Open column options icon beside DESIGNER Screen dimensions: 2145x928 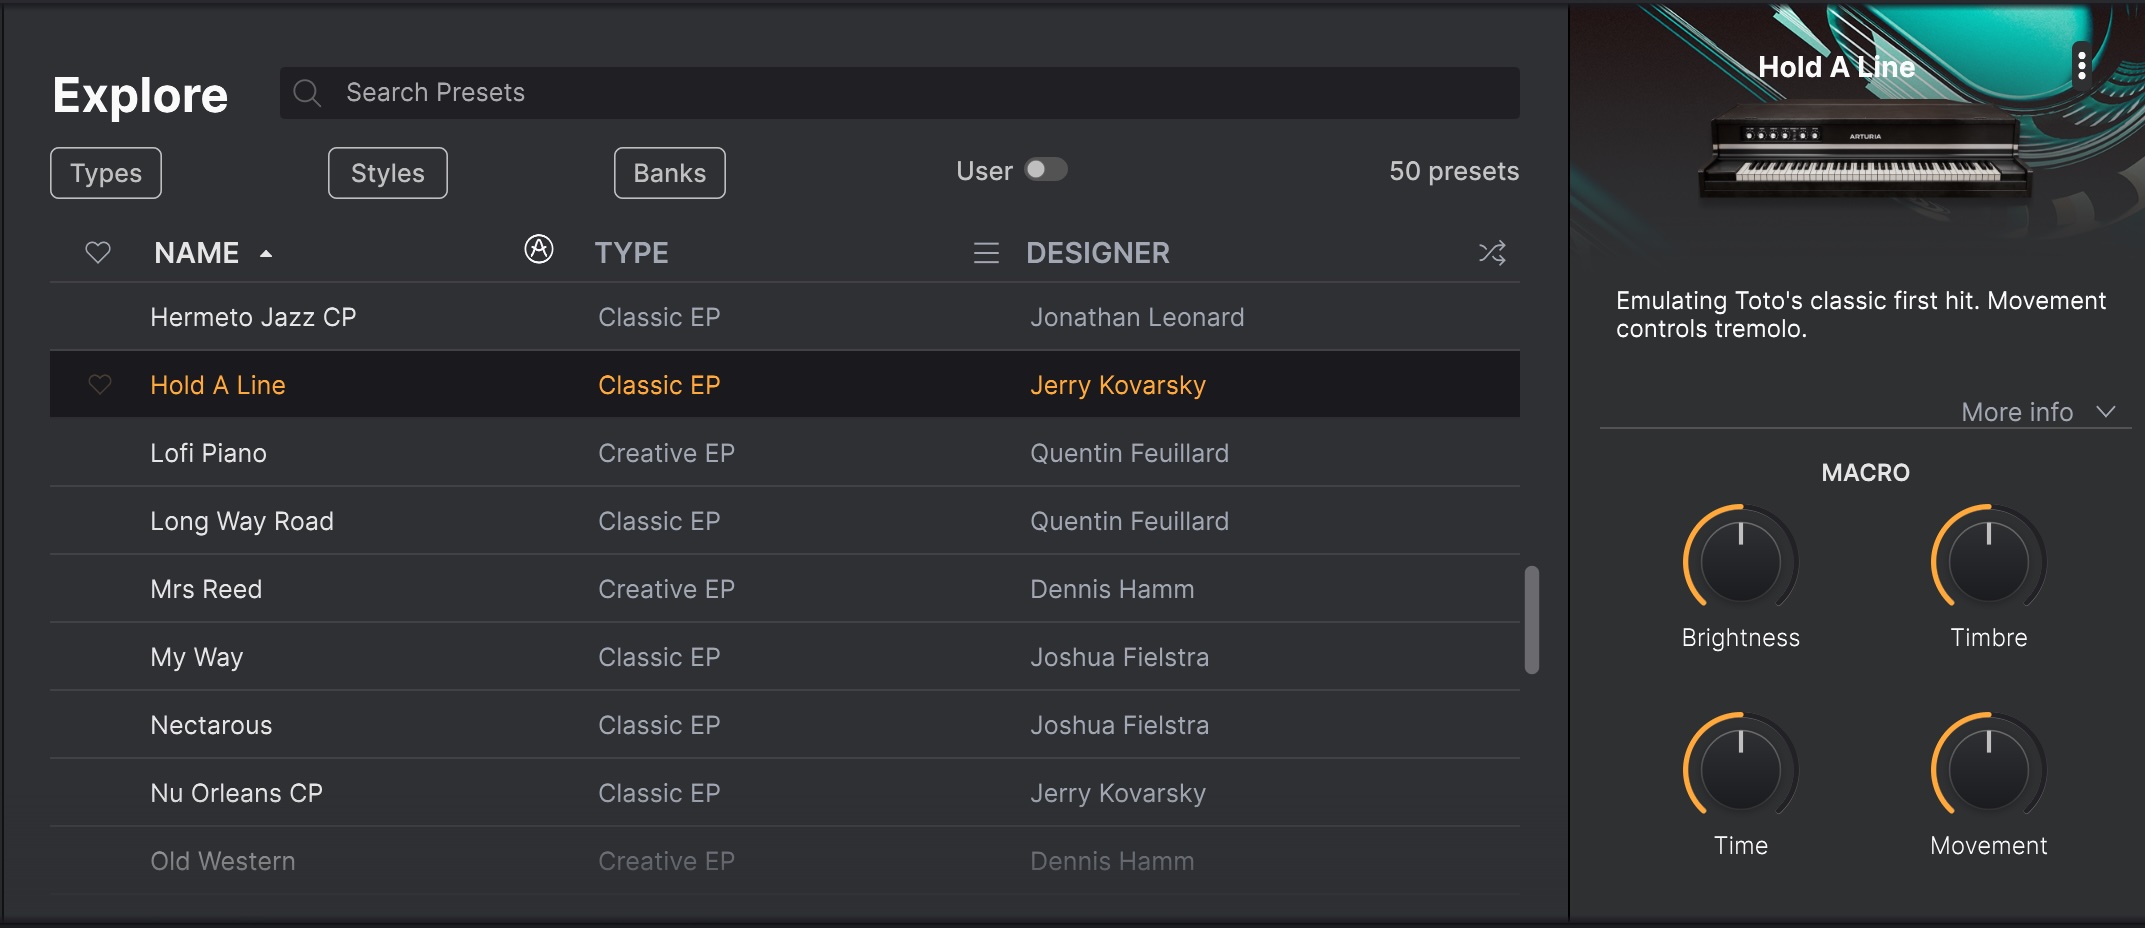click(986, 253)
